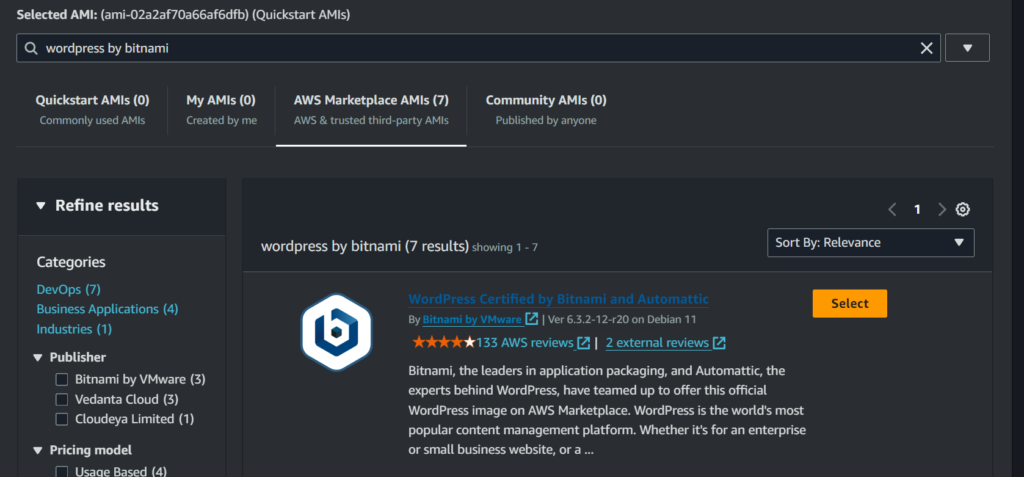Open the Sort By: Relevance dropdown
Image resolution: width=1024 pixels, height=477 pixels.
(x=871, y=242)
